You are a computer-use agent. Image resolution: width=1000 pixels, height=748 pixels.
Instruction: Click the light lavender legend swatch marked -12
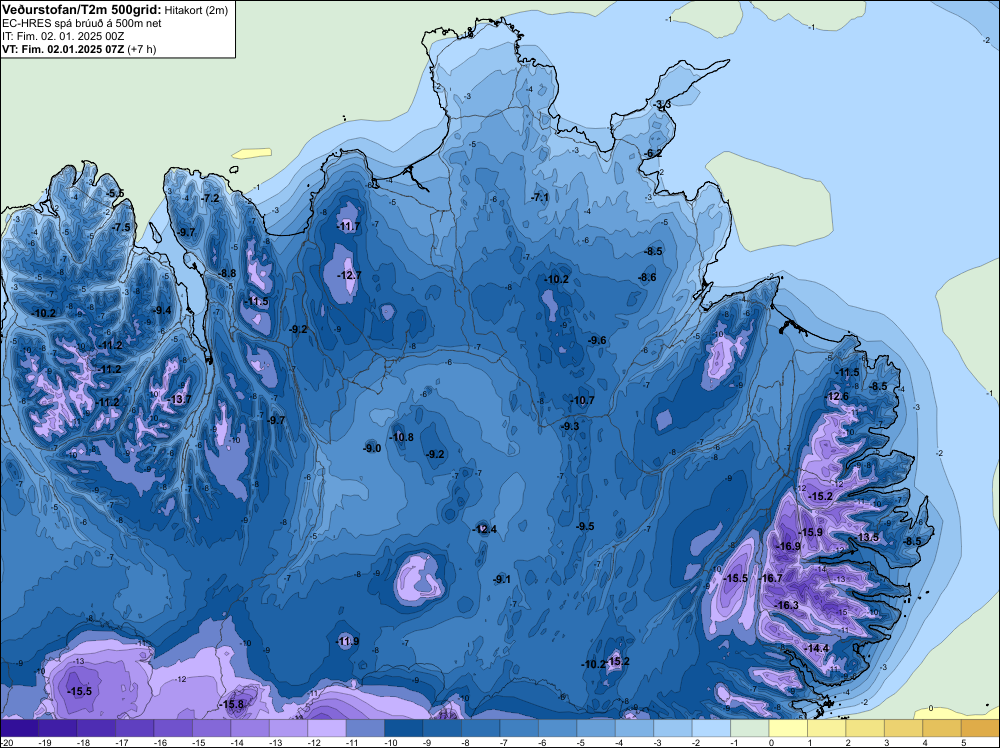coord(327,728)
